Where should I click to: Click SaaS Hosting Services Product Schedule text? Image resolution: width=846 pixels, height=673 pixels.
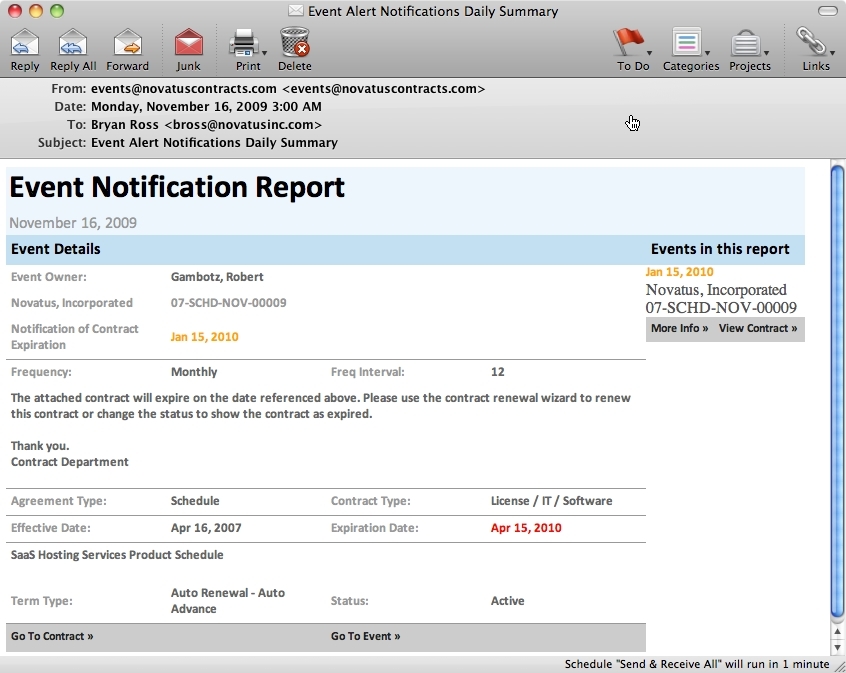pyautogui.click(x=117, y=555)
